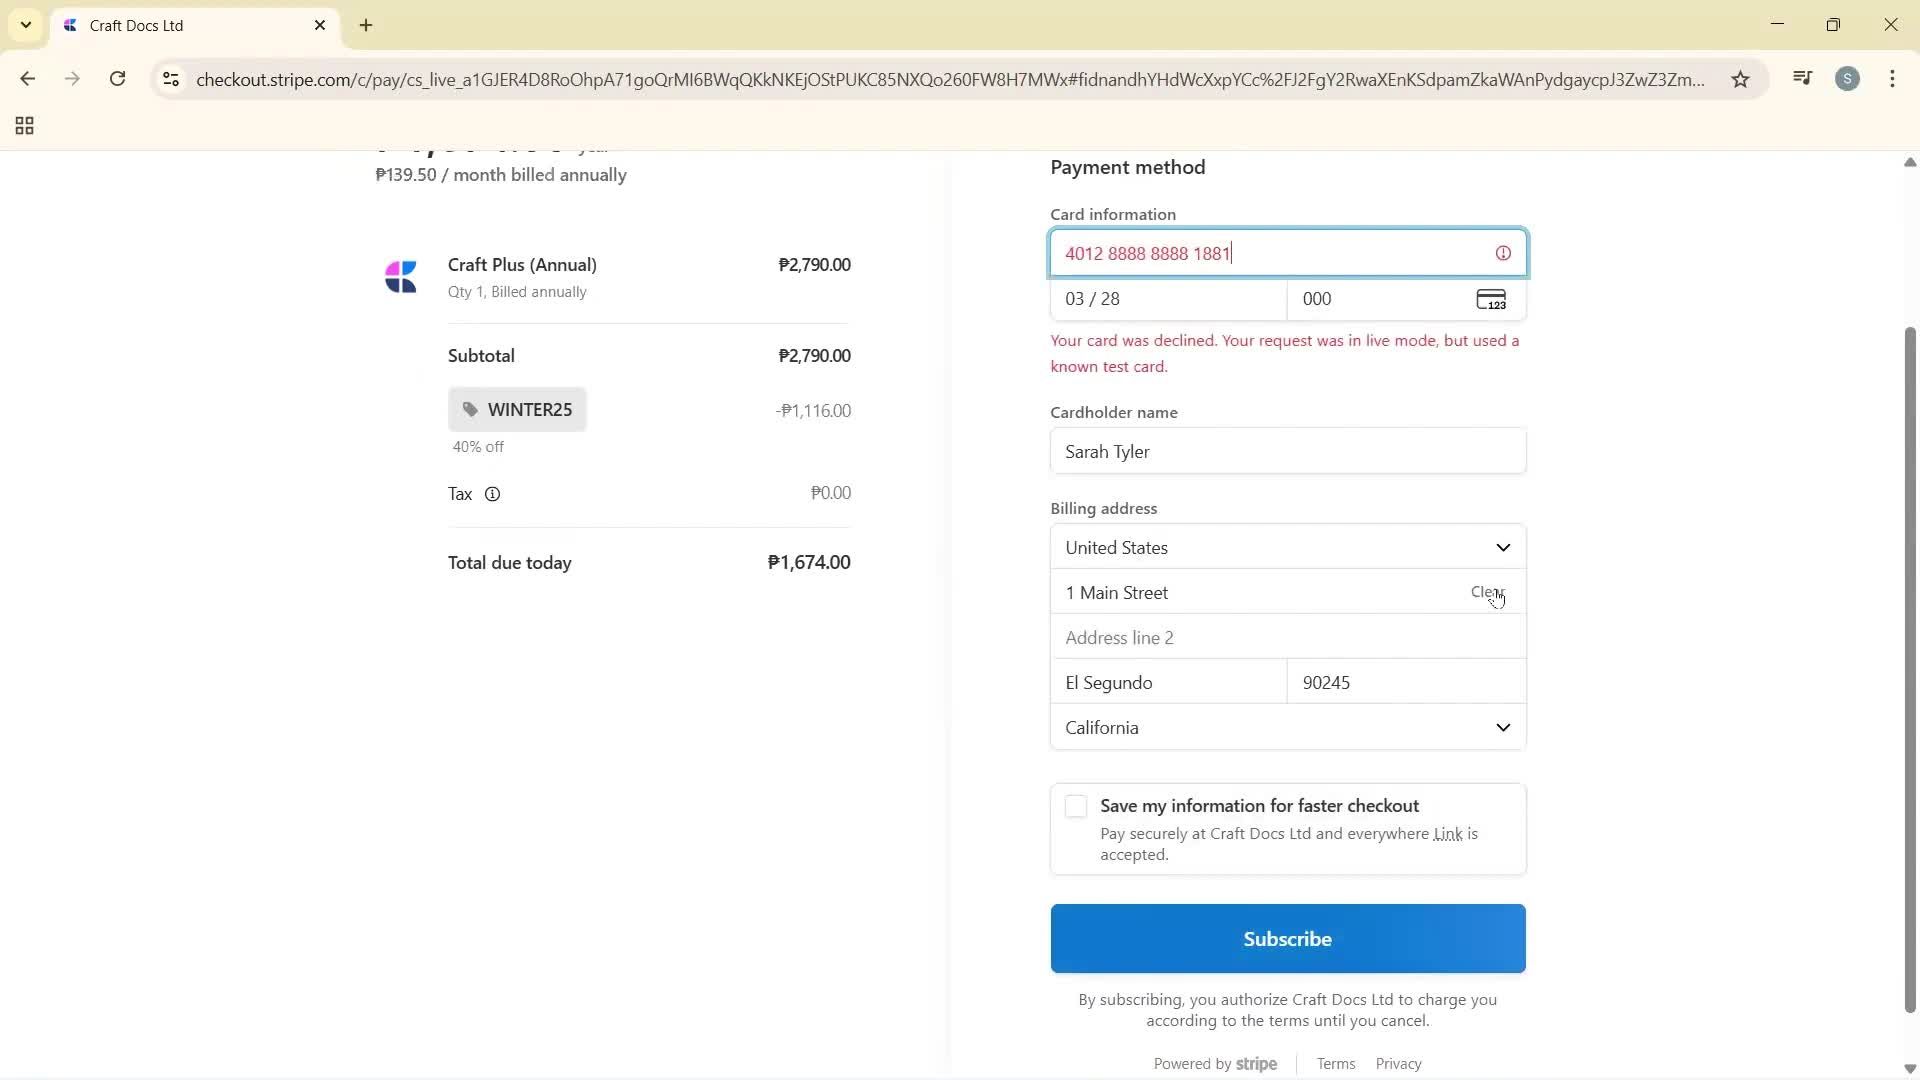Click the Subscribe button

pos(1287,938)
